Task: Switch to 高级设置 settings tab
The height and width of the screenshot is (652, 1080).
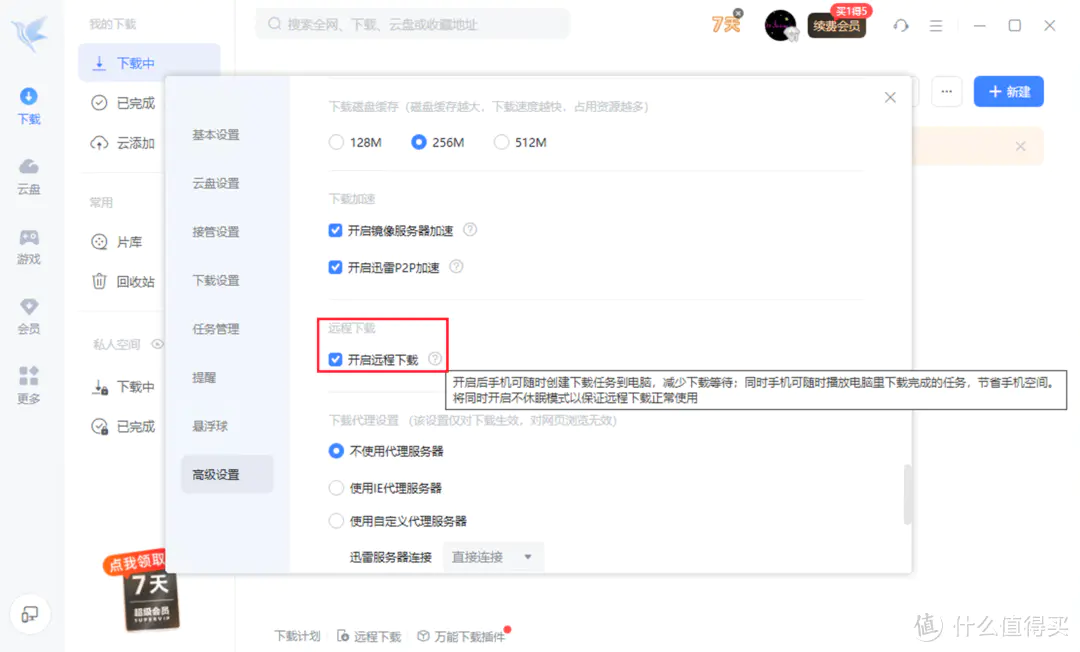Action: pyautogui.click(x=227, y=474)
